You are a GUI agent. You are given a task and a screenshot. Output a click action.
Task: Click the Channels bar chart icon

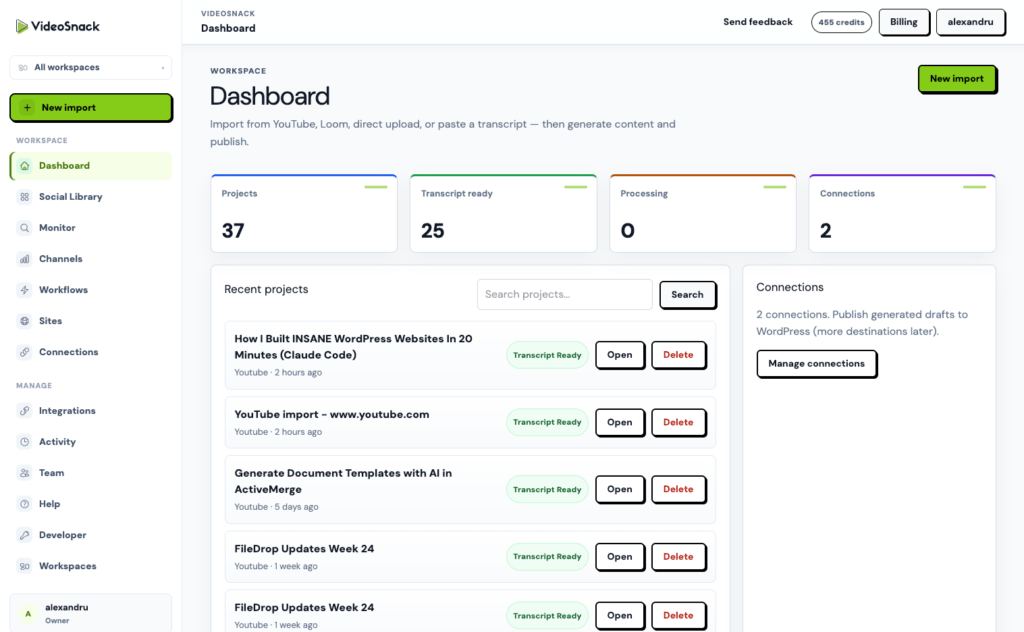25,259
